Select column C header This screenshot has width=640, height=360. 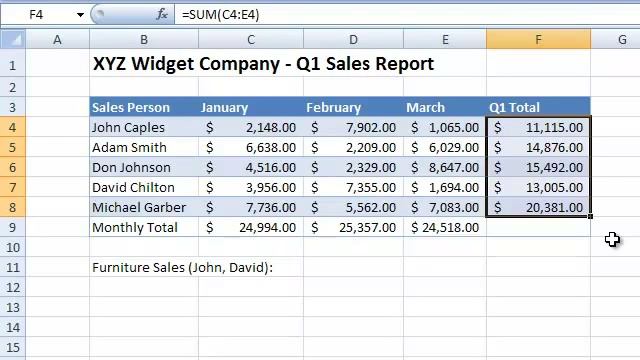[251, 40]
